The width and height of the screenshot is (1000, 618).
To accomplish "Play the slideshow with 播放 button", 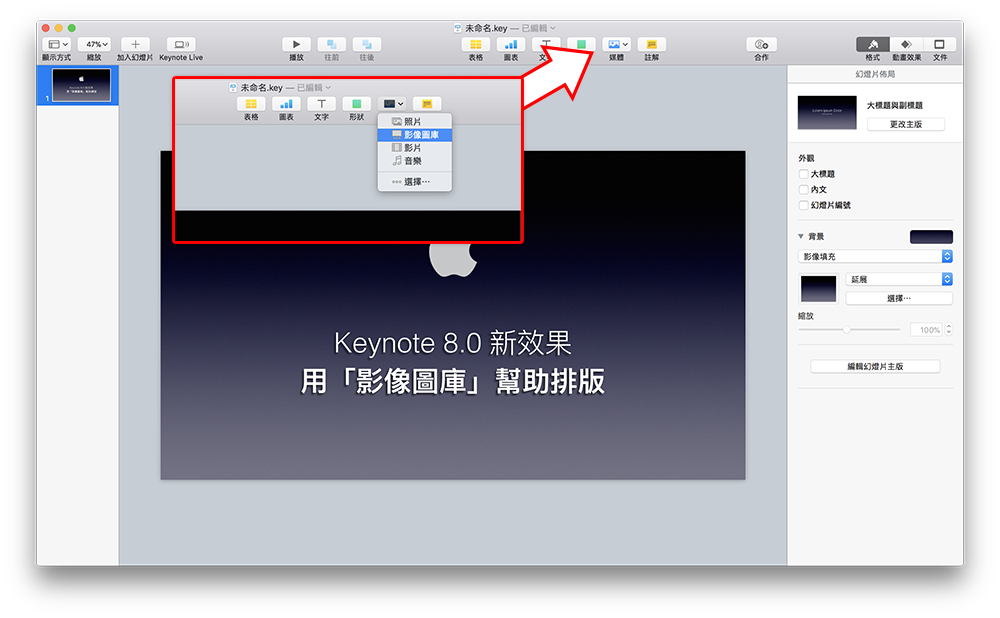I will coord(296,44).
